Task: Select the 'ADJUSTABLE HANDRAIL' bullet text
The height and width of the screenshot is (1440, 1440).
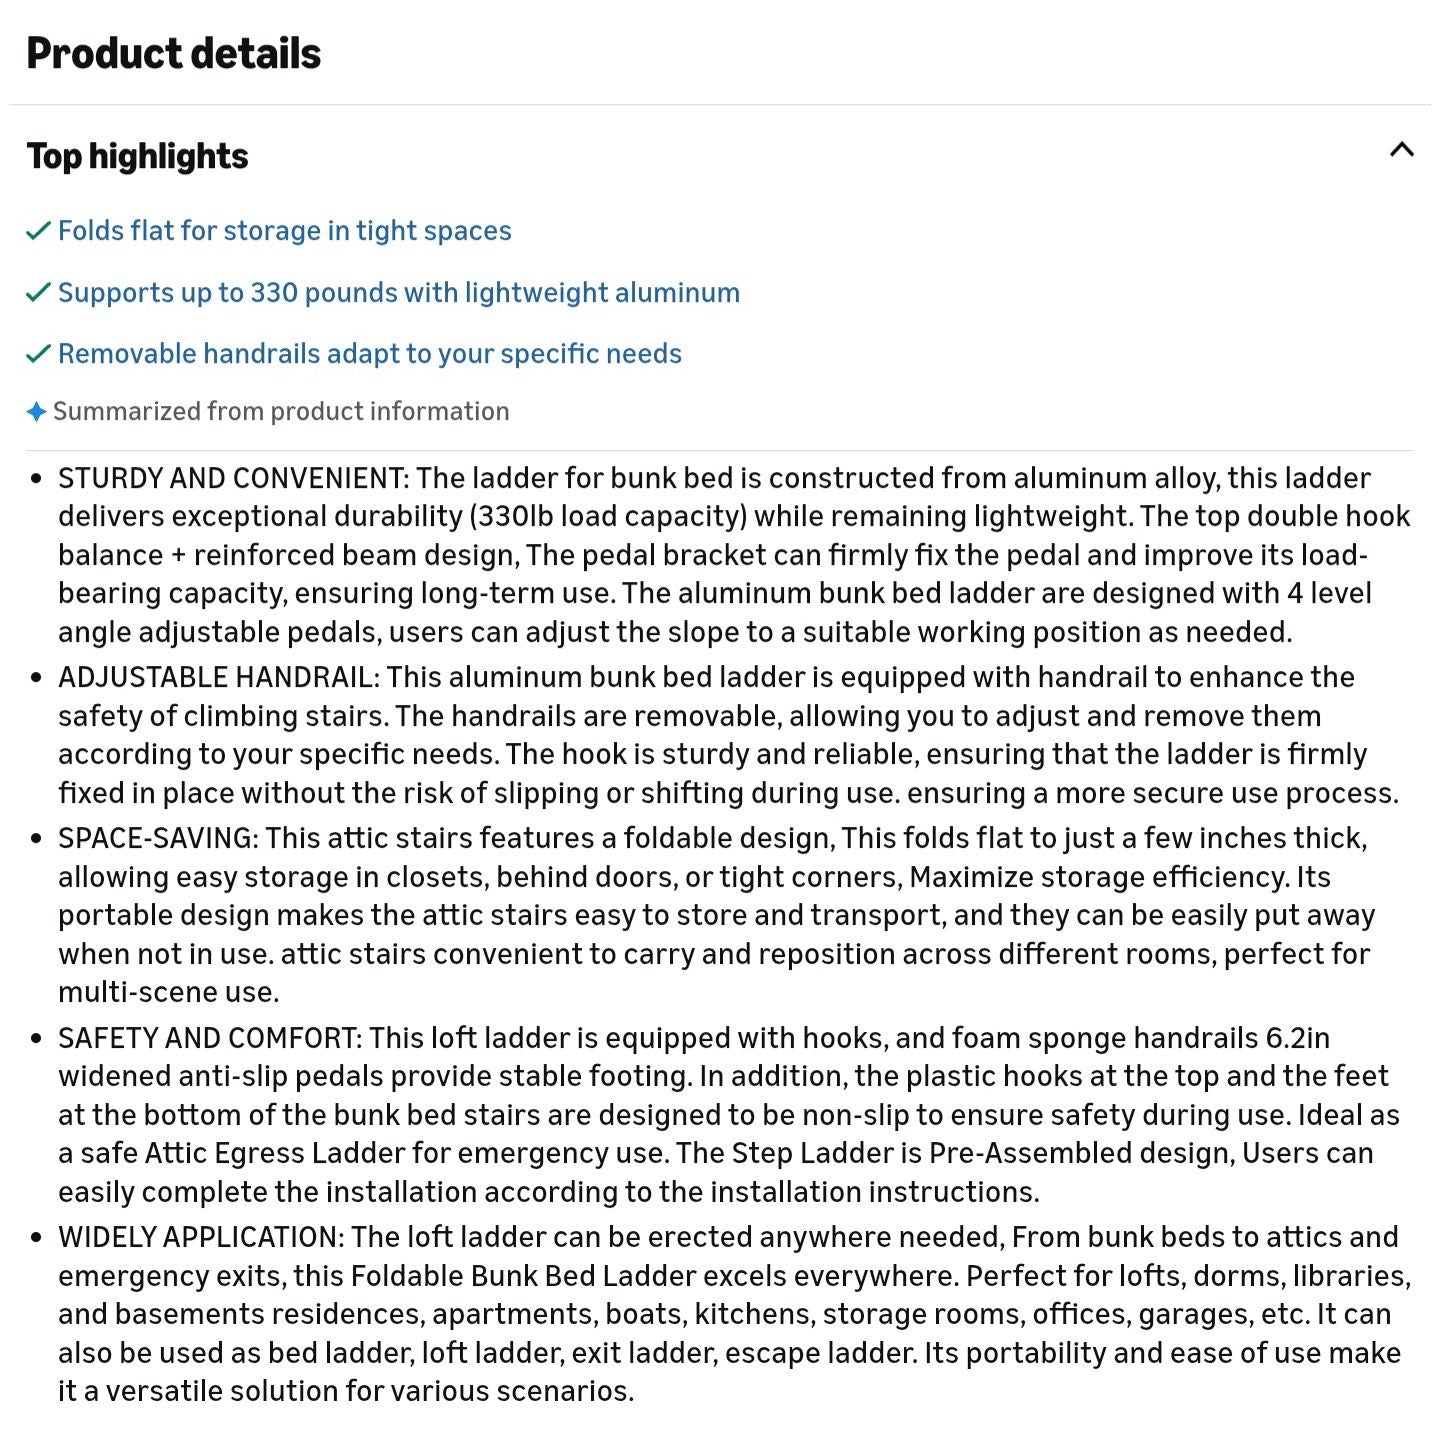Action: (728, 735)
